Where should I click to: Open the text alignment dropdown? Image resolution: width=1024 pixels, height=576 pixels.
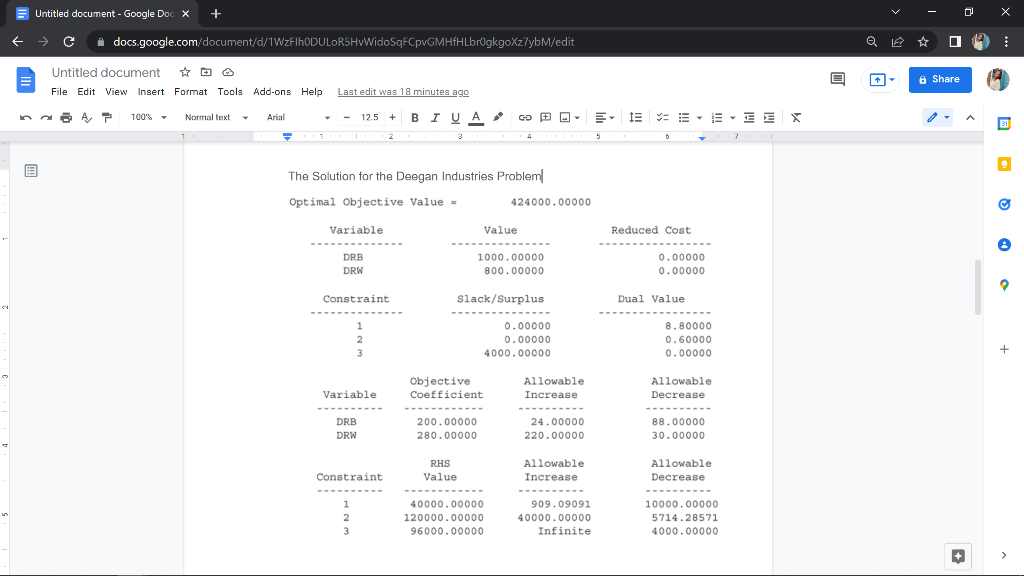(605, 118)
